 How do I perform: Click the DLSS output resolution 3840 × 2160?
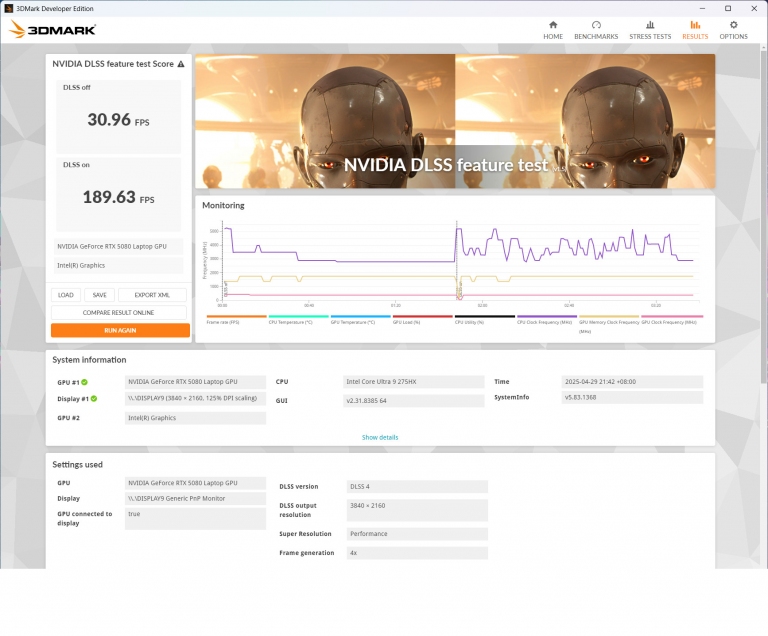tap(417, 510)
